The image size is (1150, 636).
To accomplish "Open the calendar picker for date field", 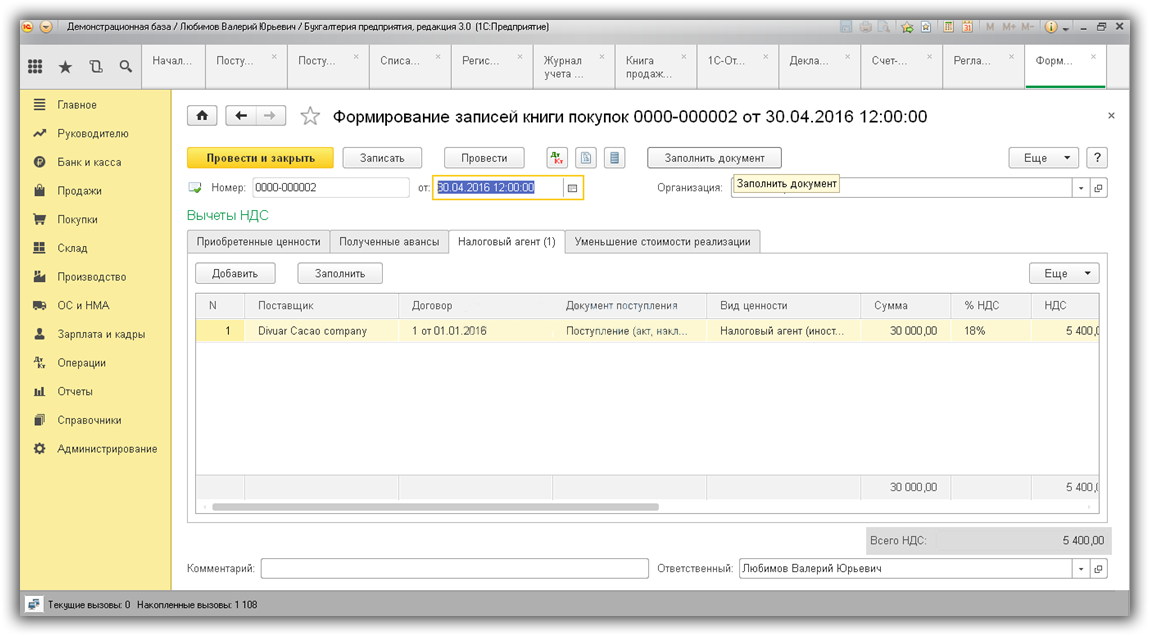I will click(x=572, y=188).
